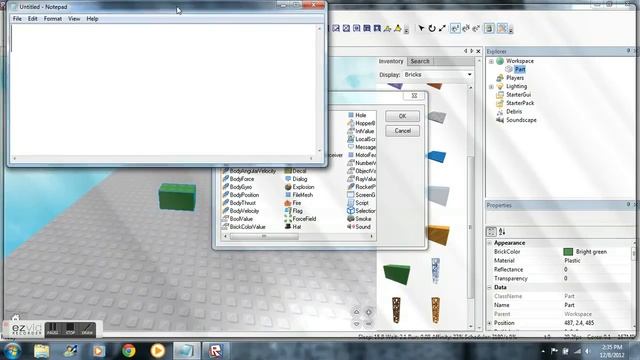This screenshot has height=360, width=640.
Task: Click the ezvid recorder Stop button
Action: point(70,329)
